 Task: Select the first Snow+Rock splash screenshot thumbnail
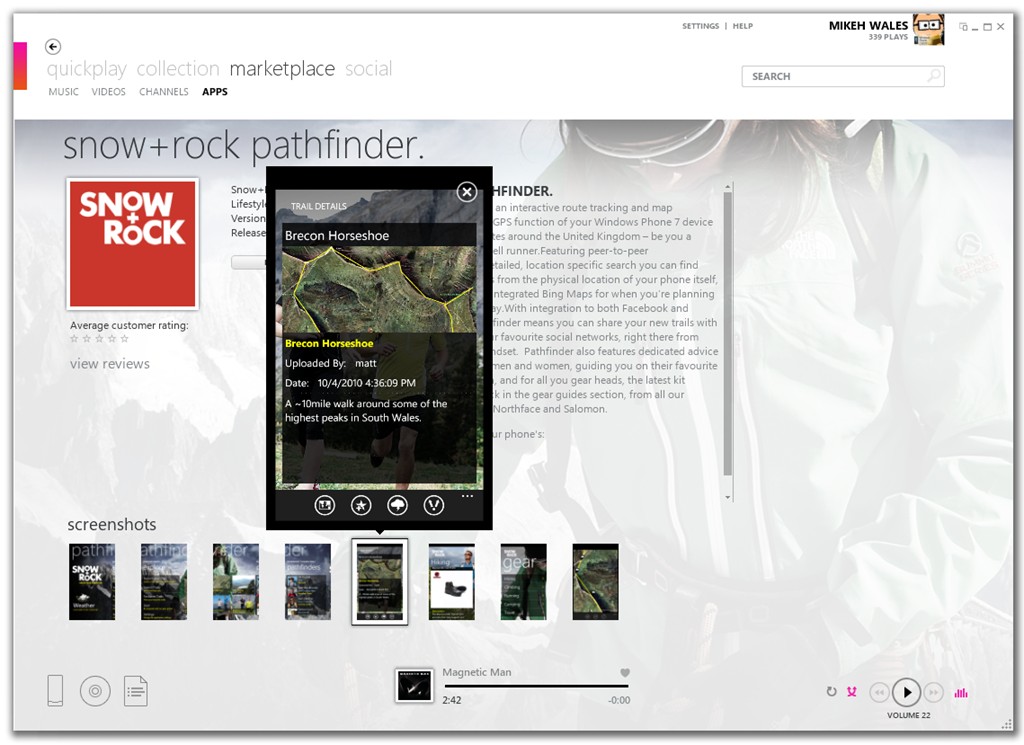(92, 582)
